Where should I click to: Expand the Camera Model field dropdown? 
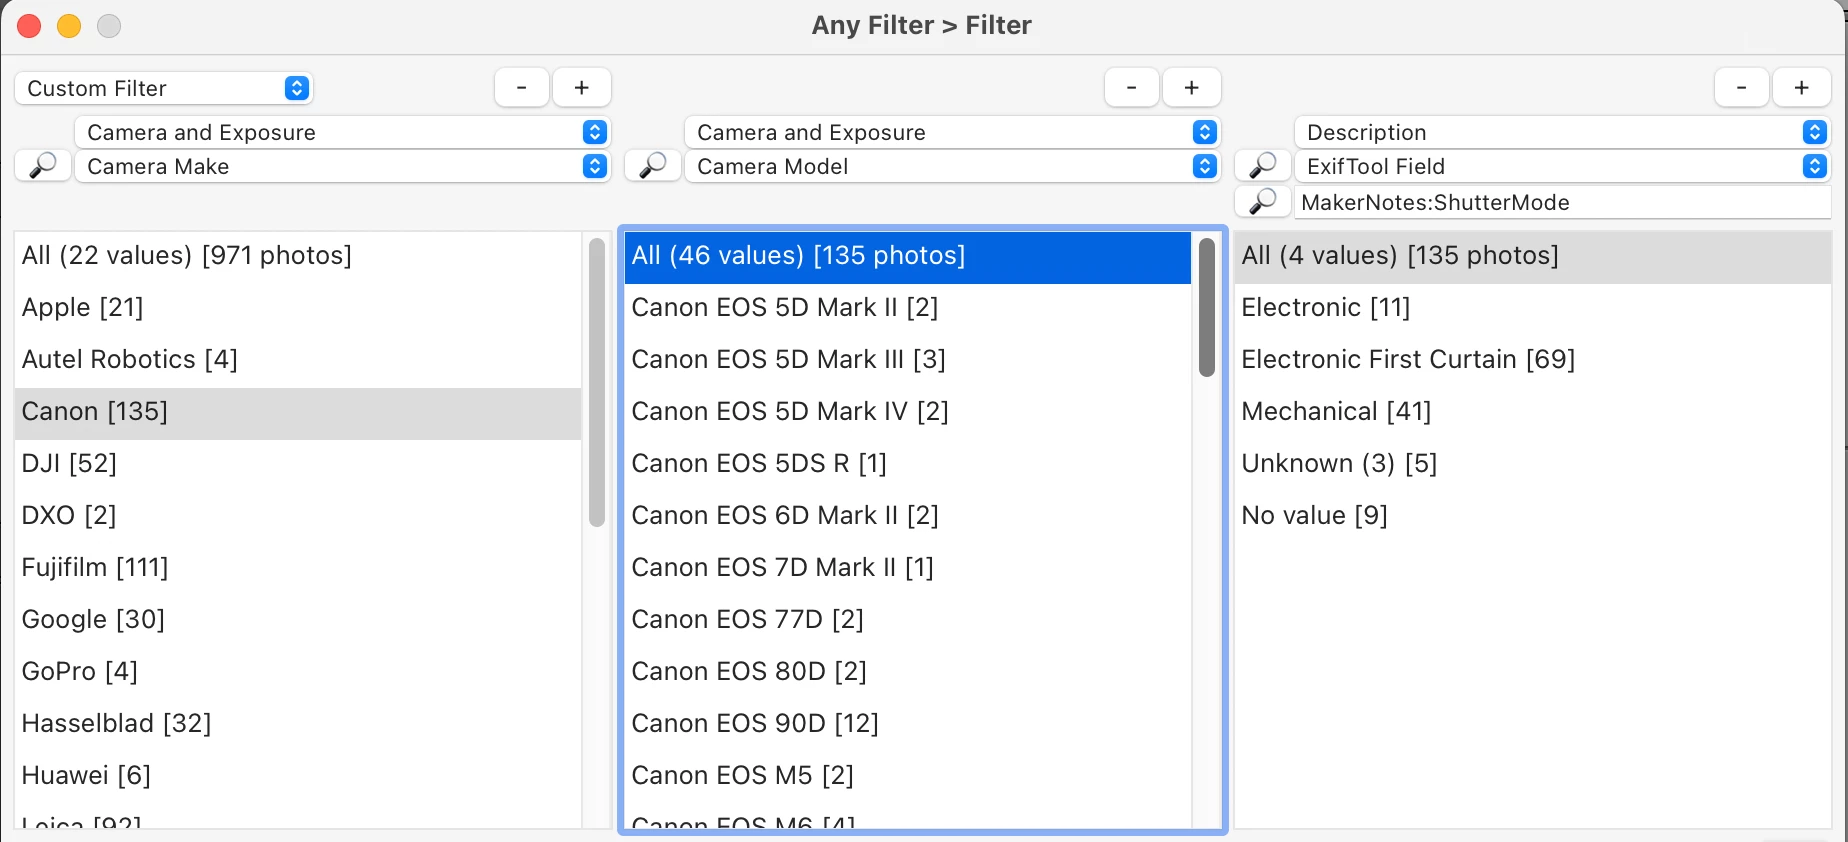coord(952,166)
